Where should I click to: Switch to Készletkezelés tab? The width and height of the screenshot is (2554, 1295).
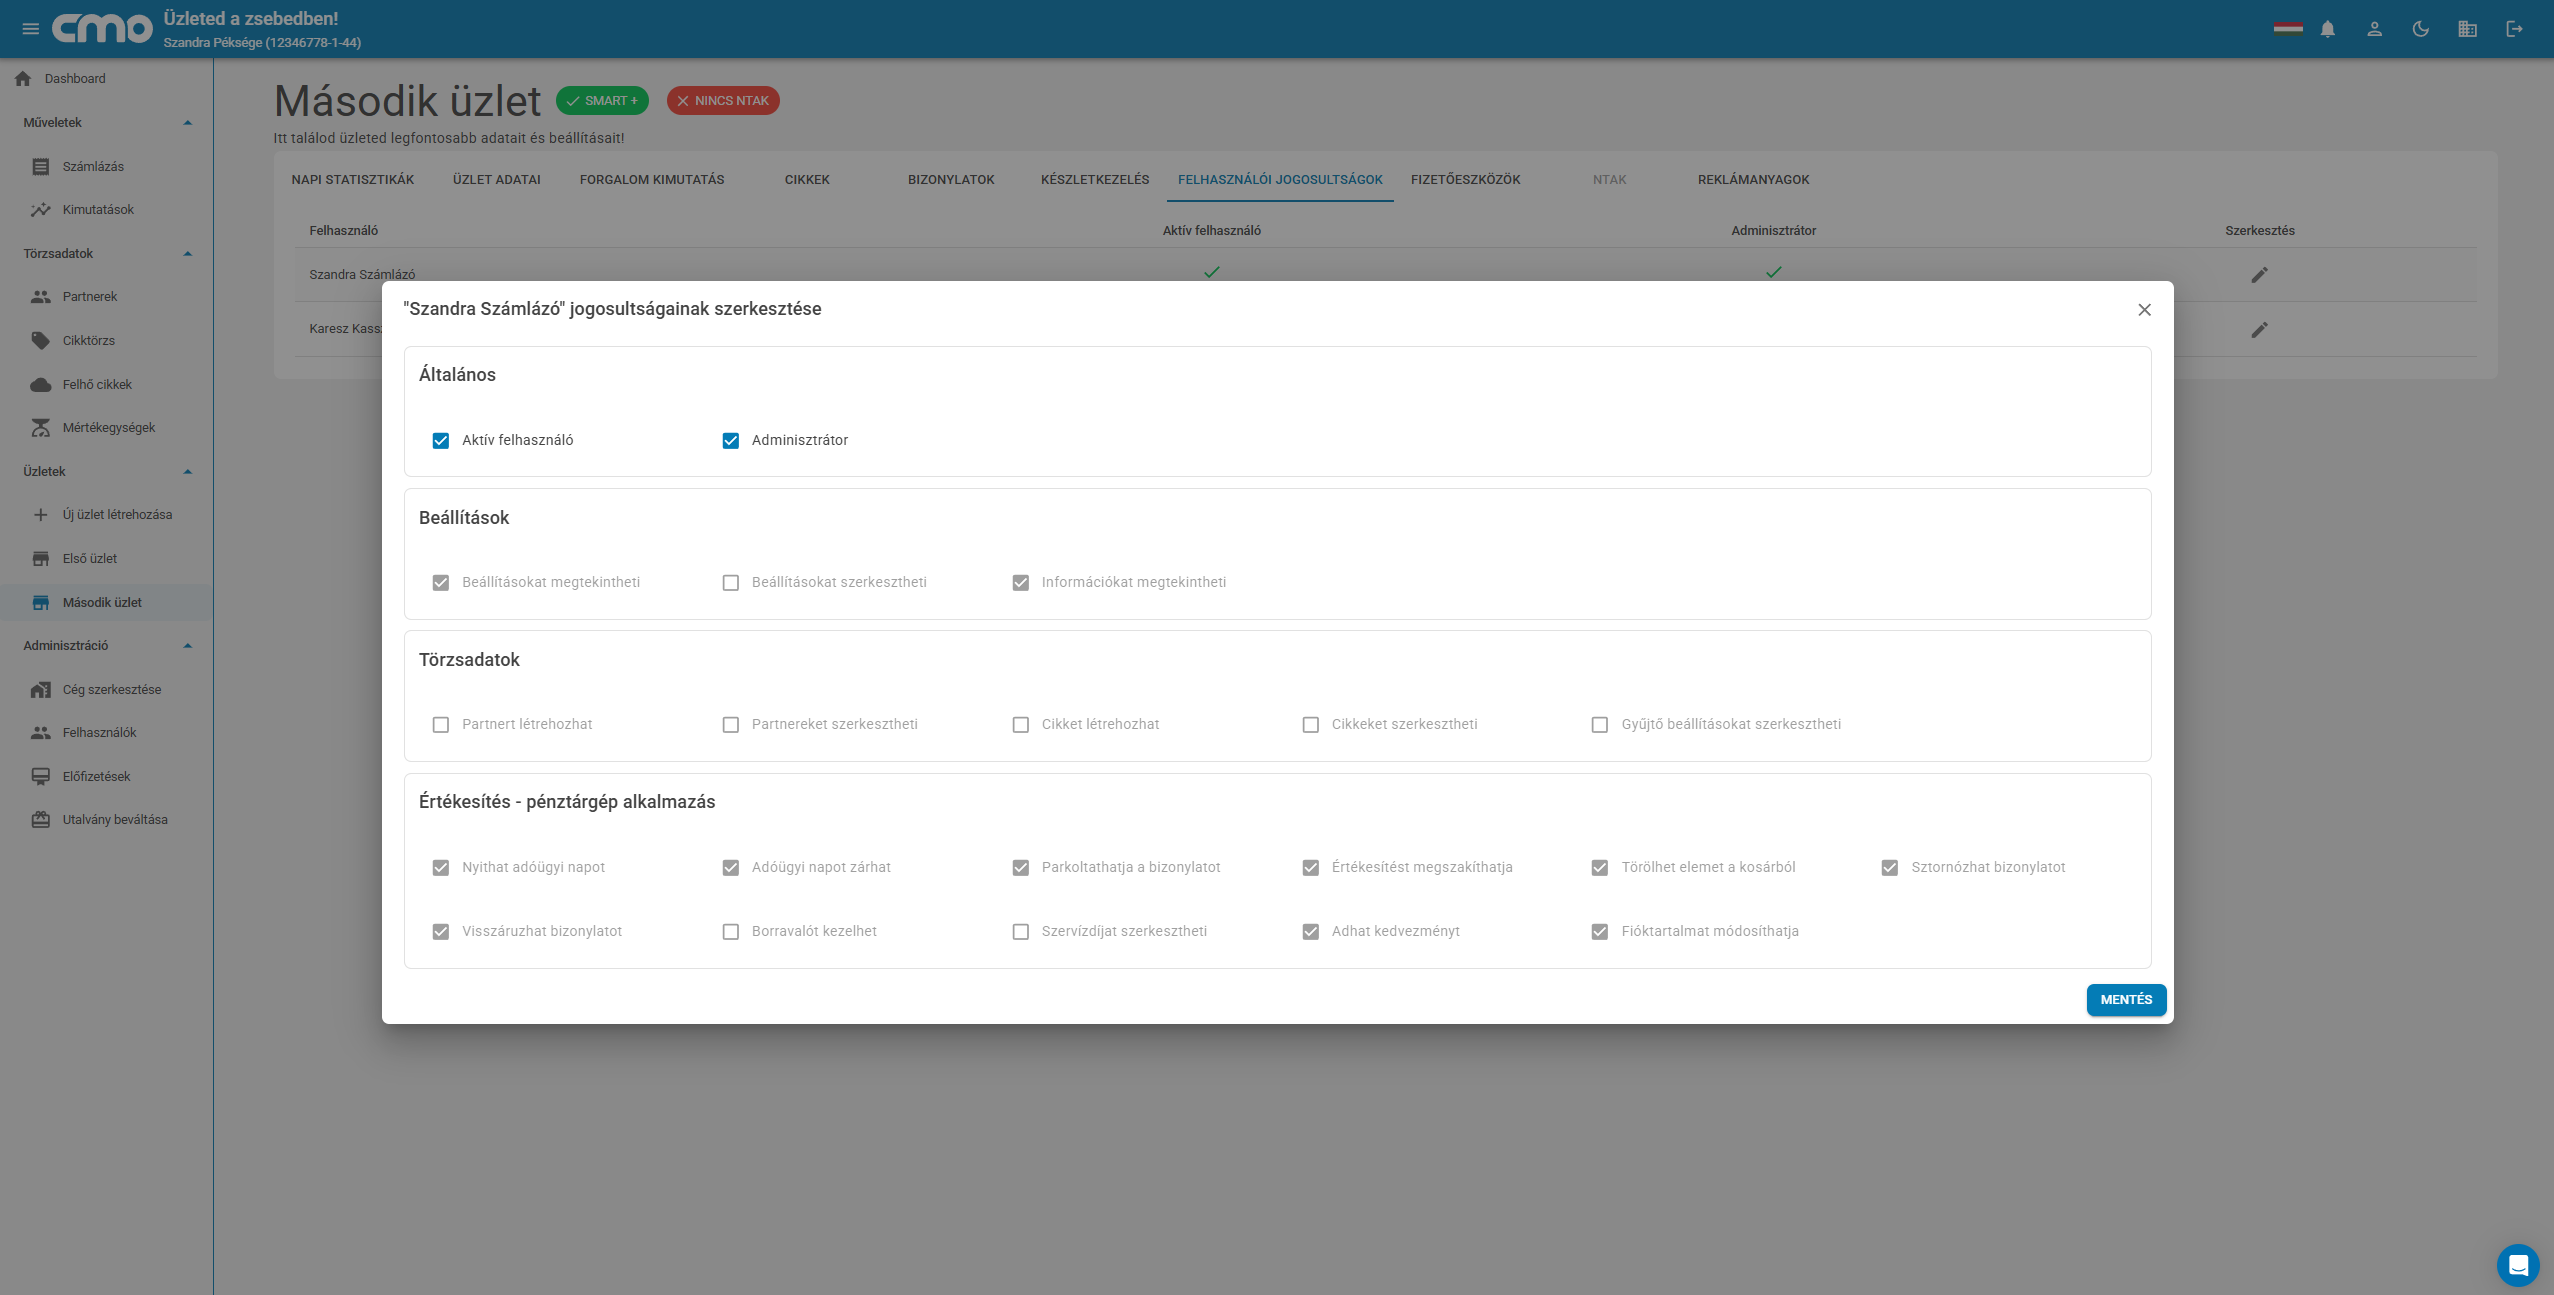pyautogui.click(x=1095, y=180)
